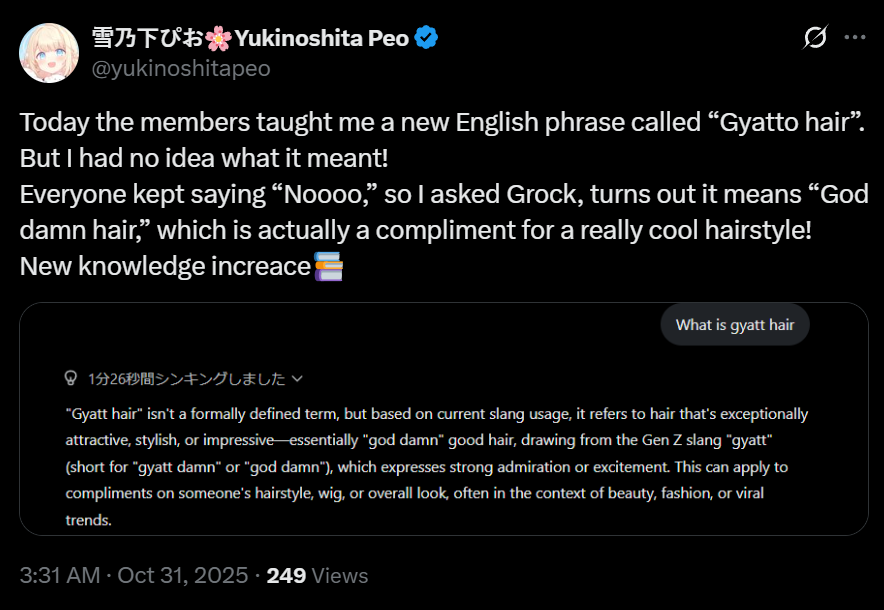The width and height of the screenshot is (884, 610).
Task: Click the "Yukinoshita Peo" display name
Action: tap(321, 39)
